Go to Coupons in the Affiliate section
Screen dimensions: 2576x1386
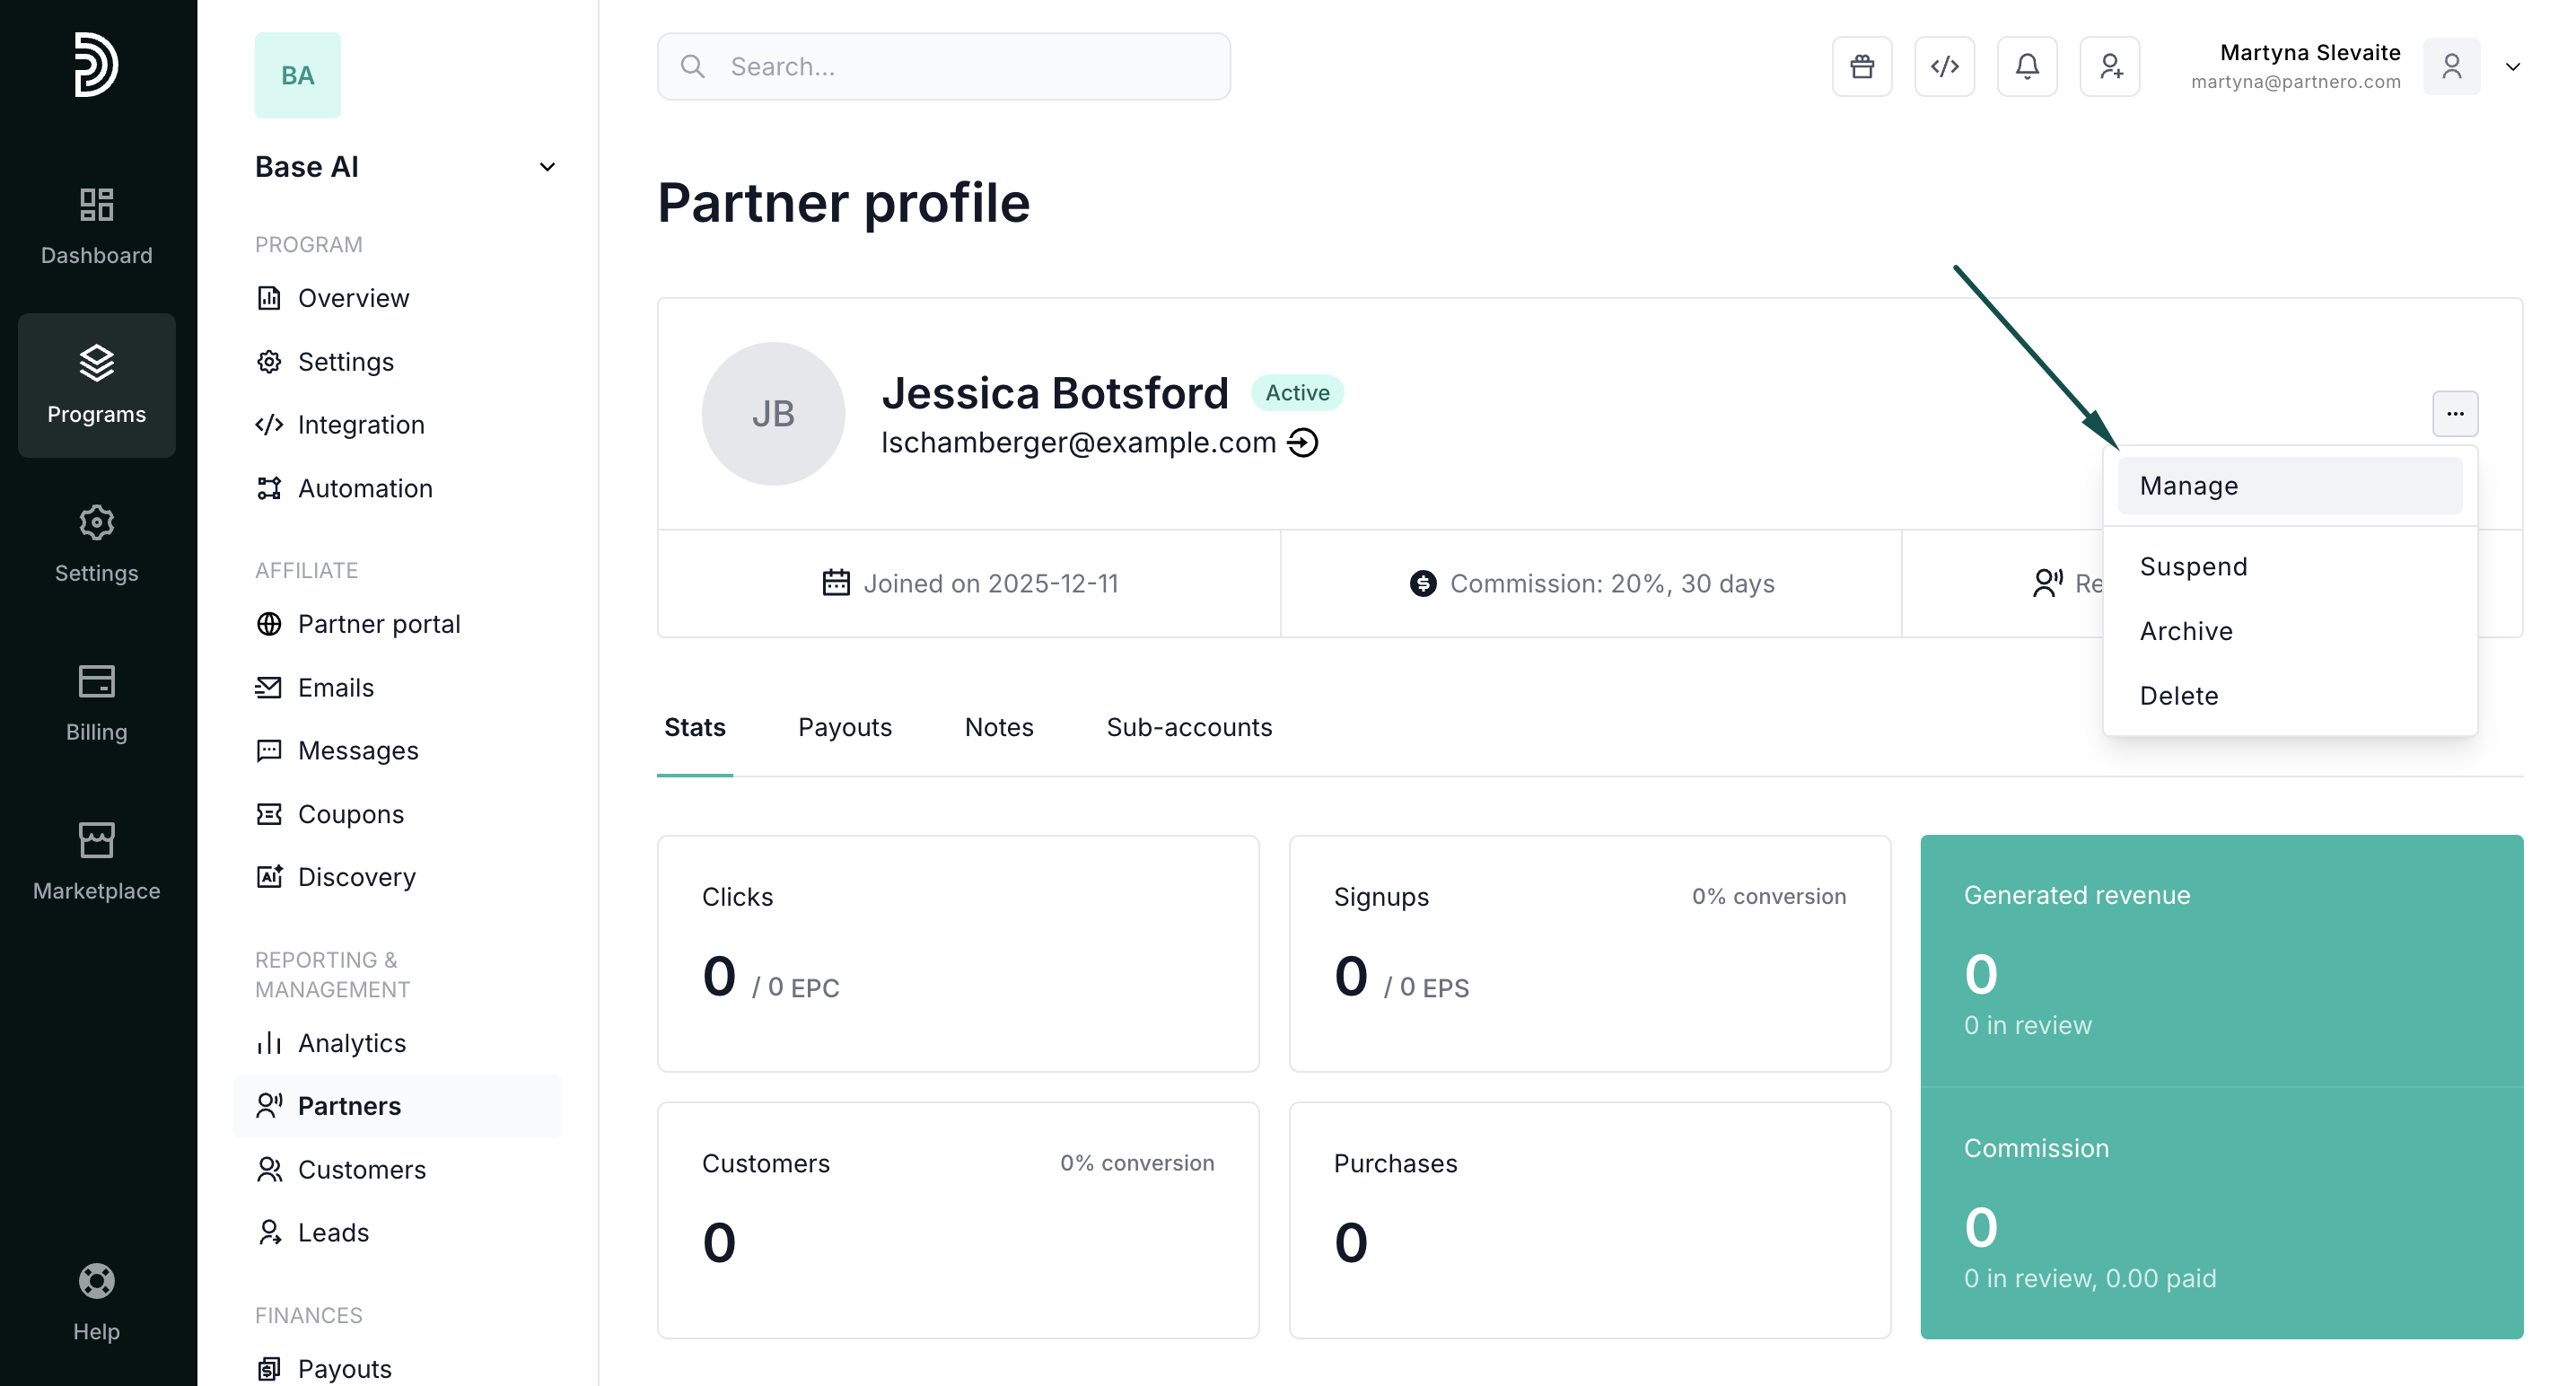[x=350, y=814]
